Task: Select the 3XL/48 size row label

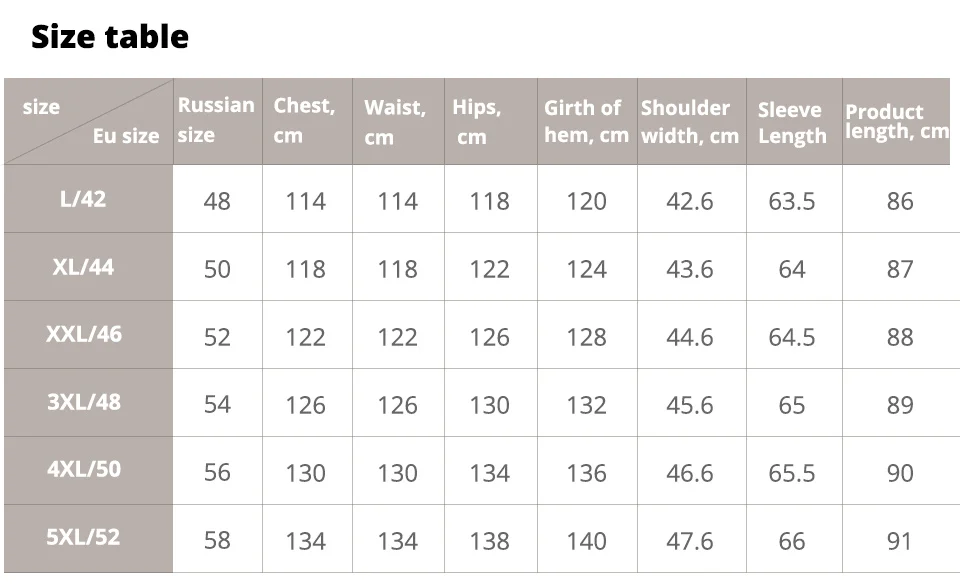Action: point(83,402)
